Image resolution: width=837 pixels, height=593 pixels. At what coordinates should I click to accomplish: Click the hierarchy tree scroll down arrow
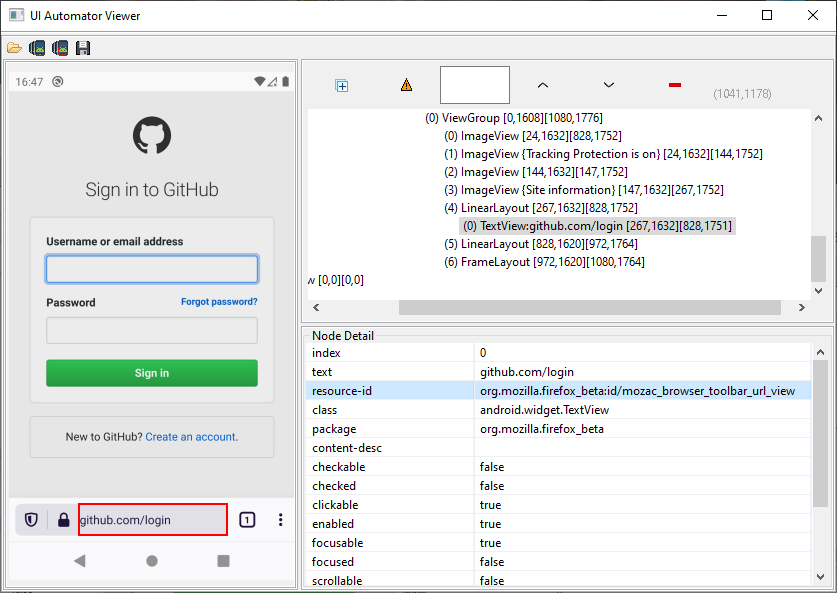click(x=818, y=291)
